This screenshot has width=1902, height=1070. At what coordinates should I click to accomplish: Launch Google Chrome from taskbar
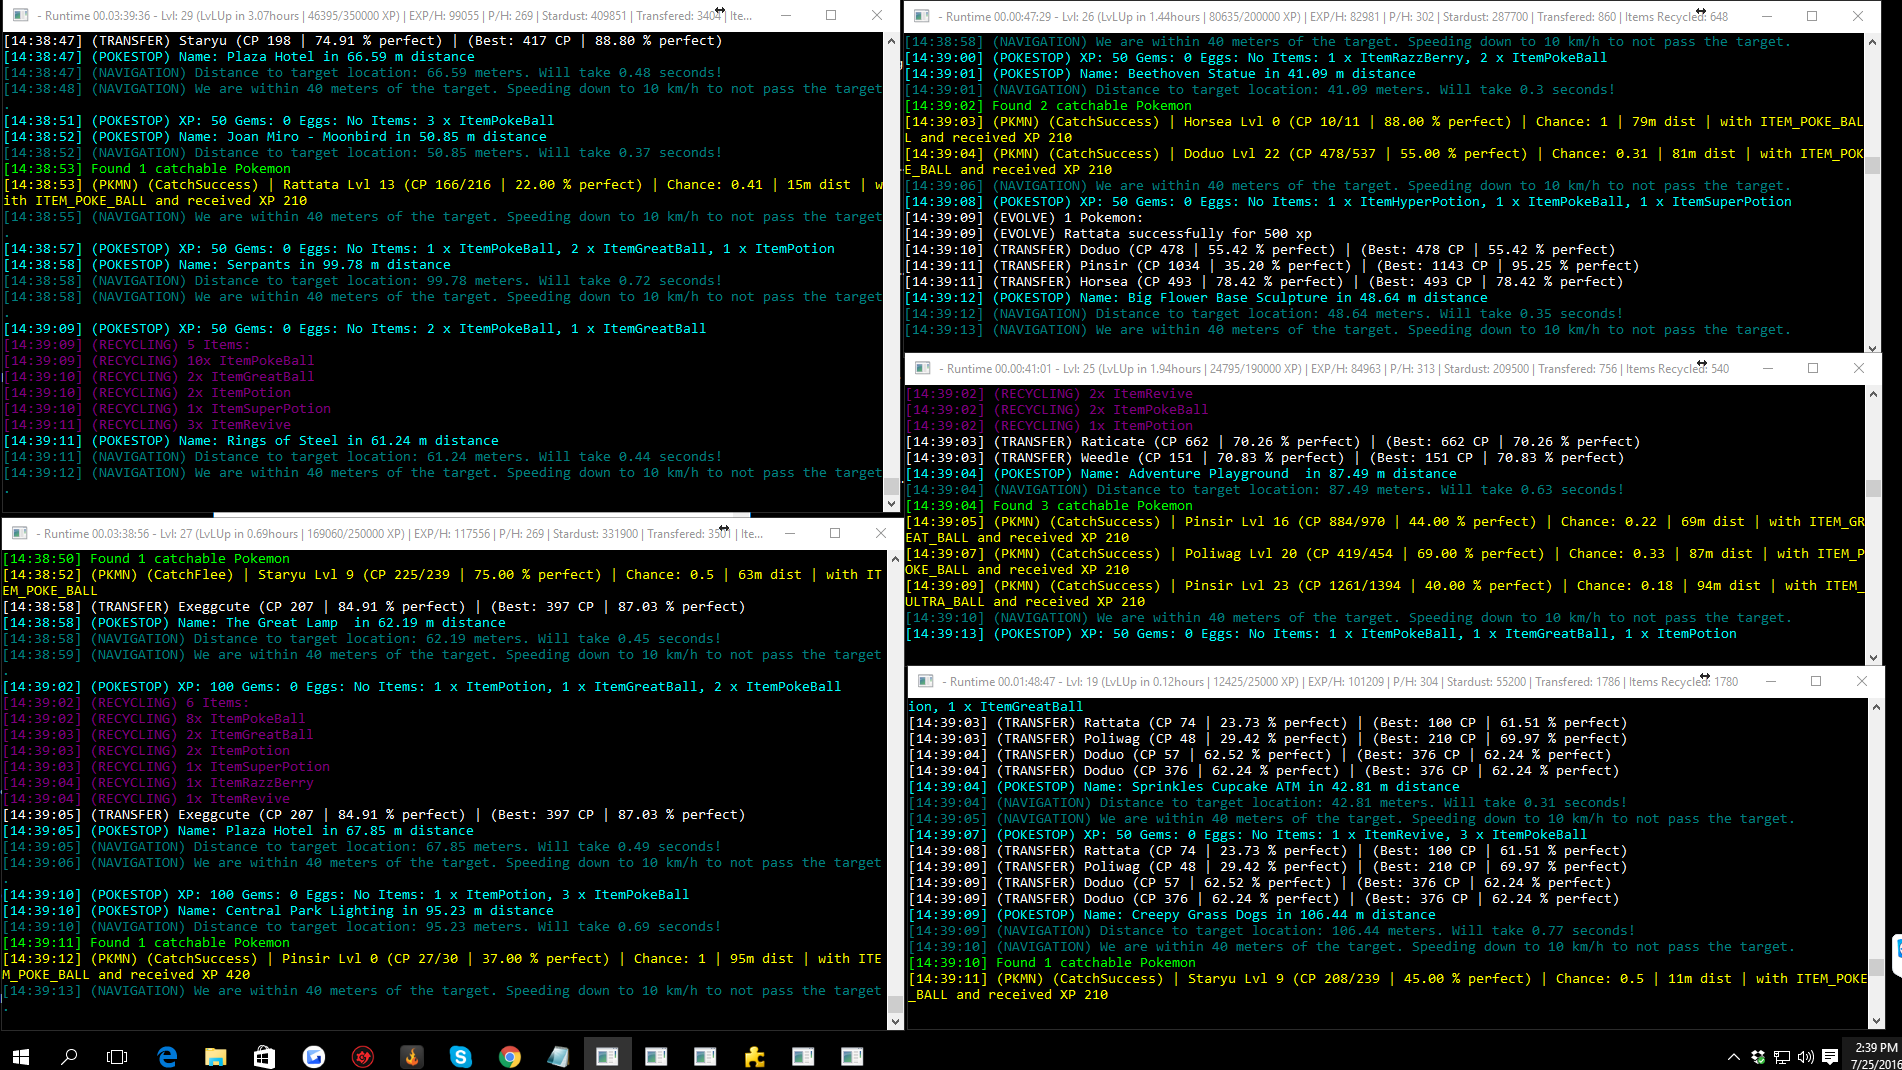pyautogui.click(x=509, y=1056)
